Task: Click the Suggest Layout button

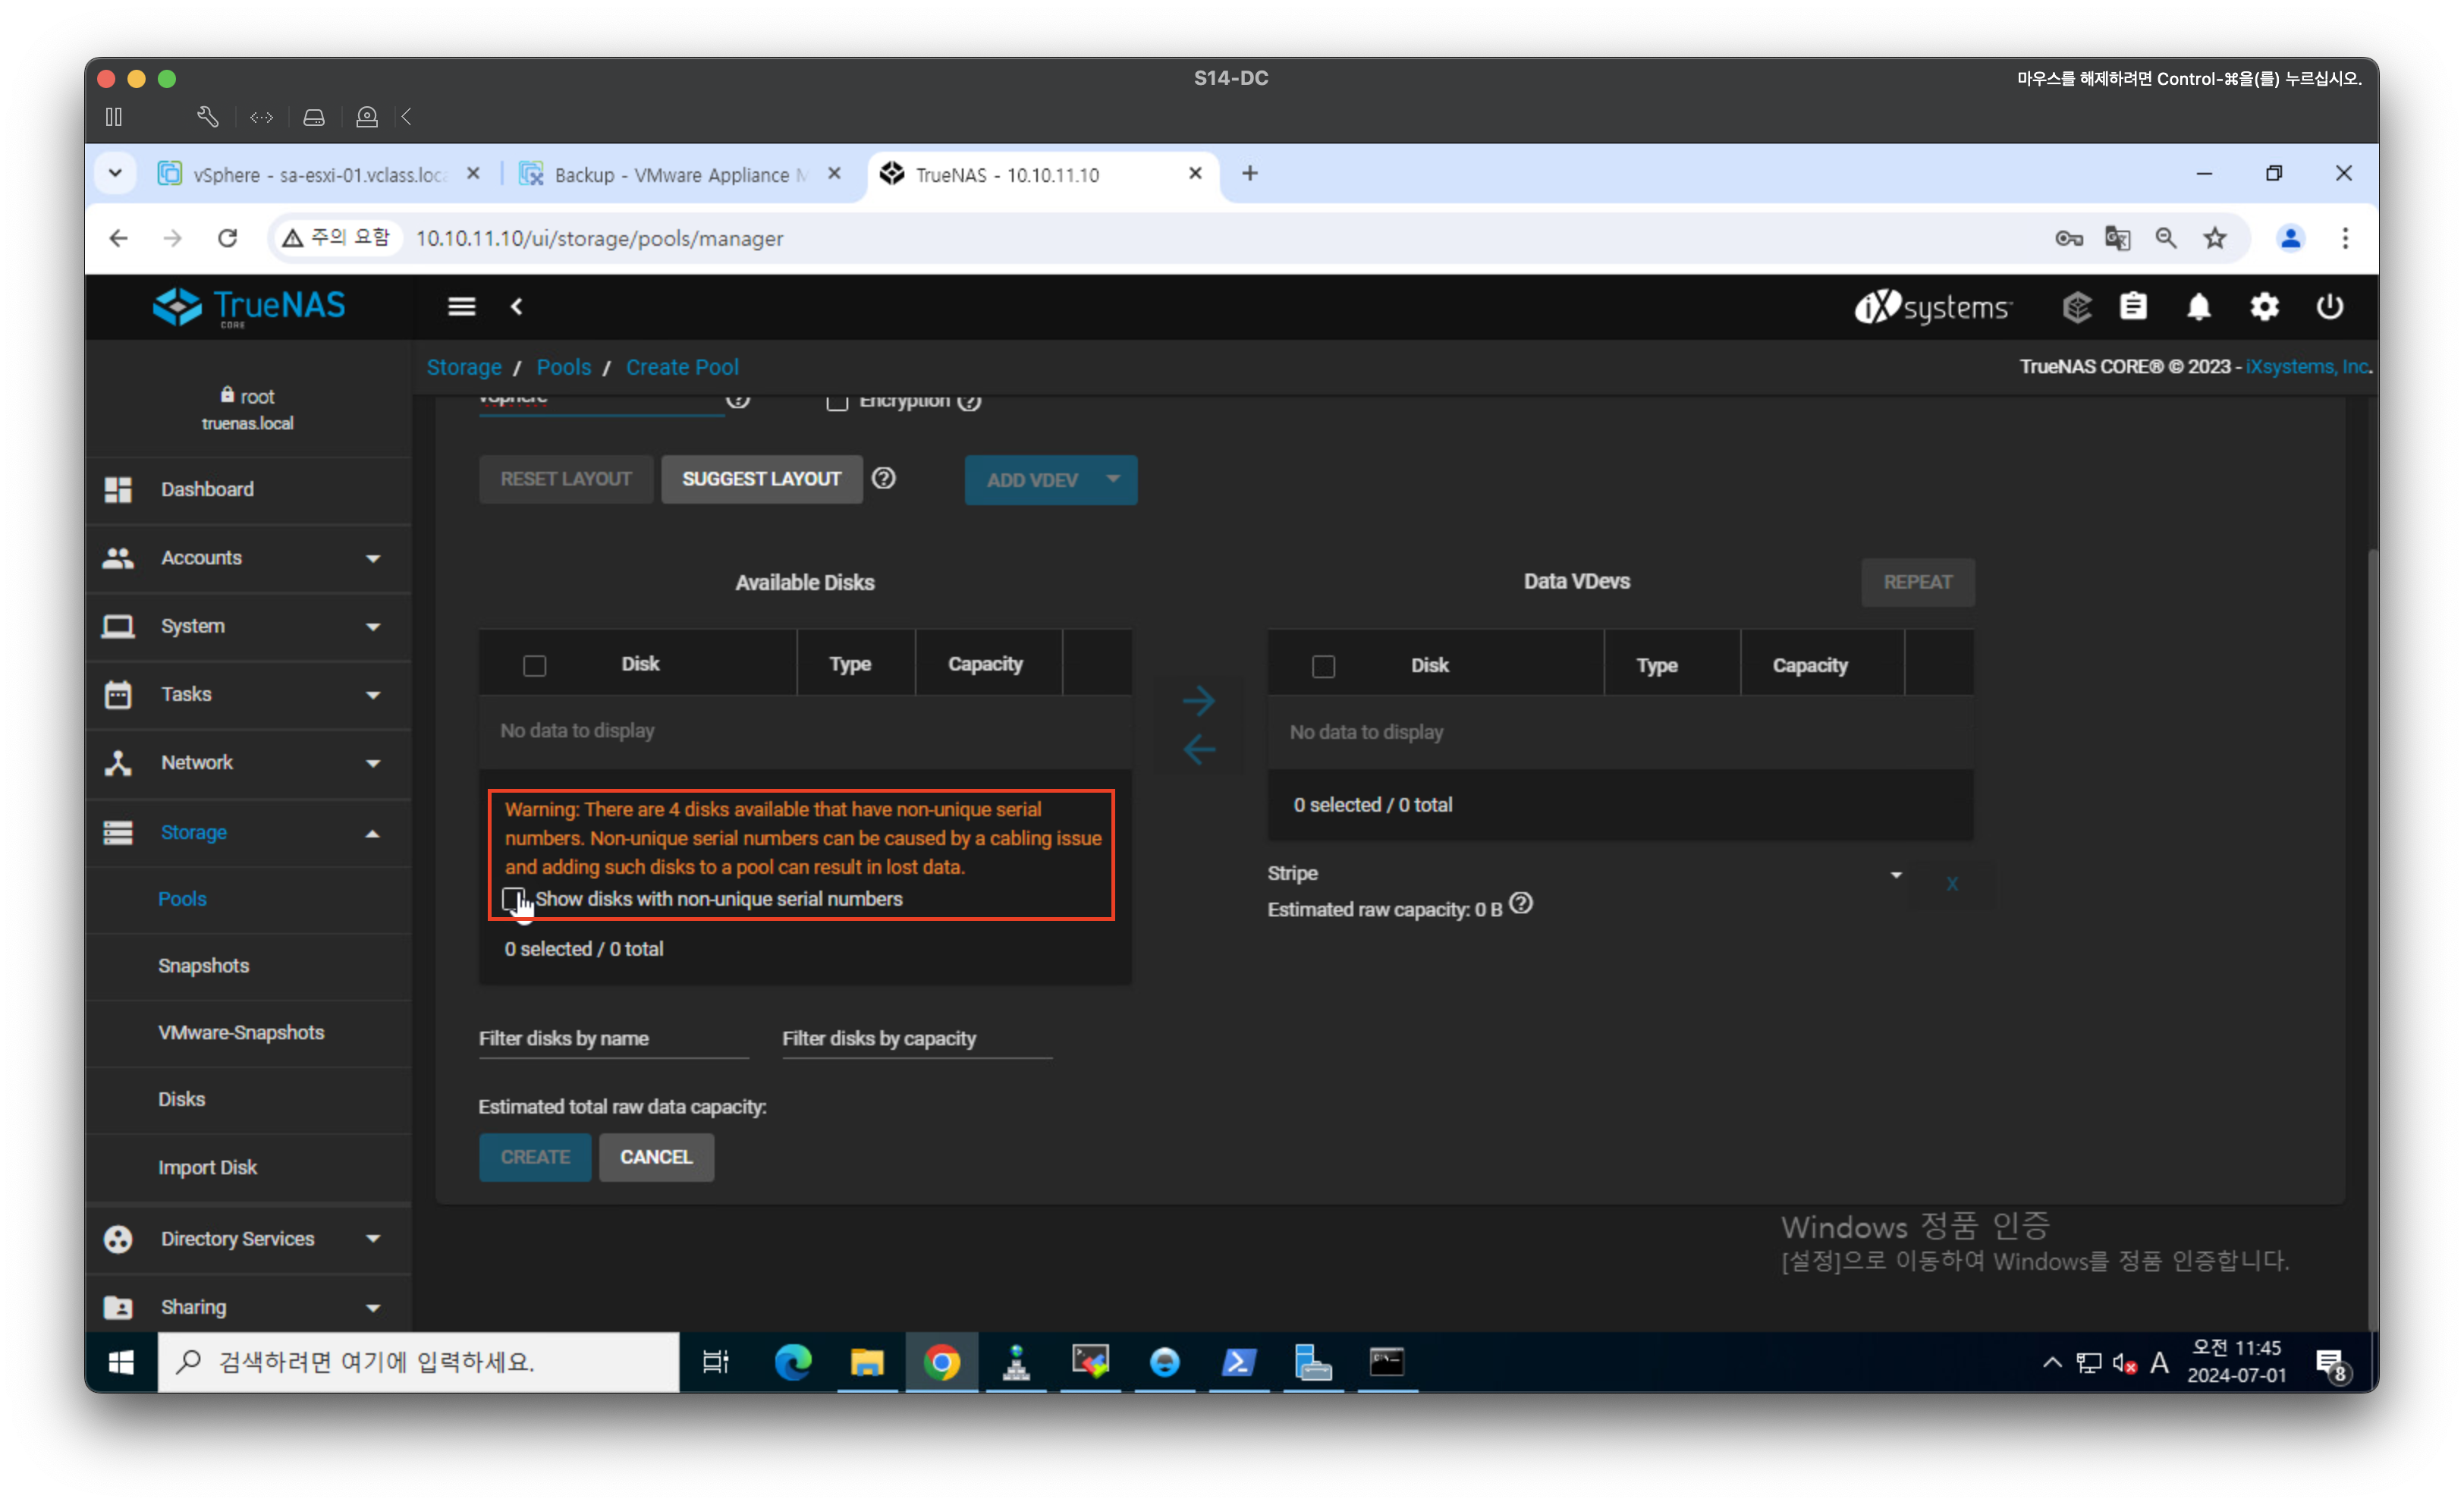Action: tap(761, 479)
